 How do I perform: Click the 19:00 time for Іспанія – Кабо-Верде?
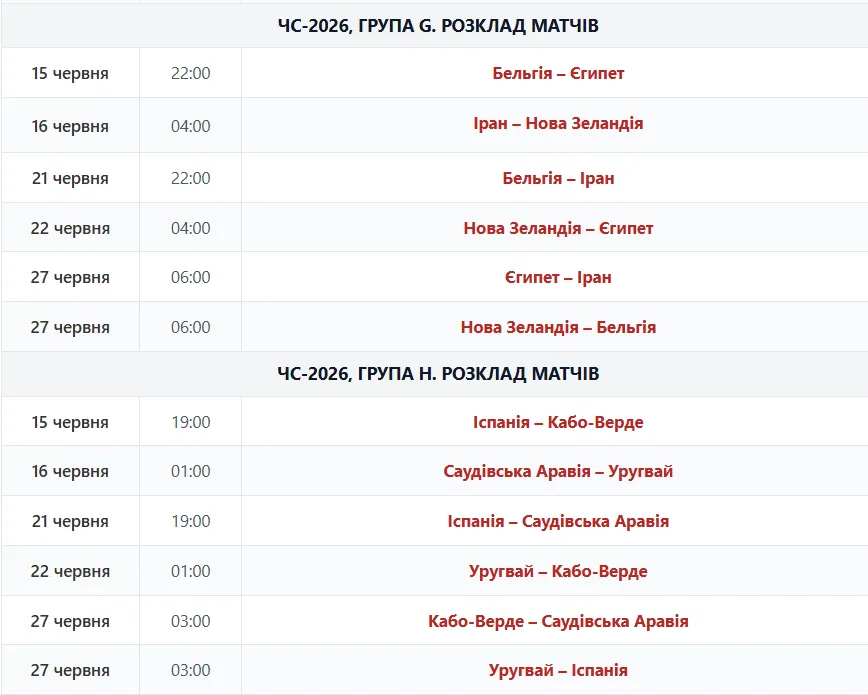pyautogui.click(x=190, y=422)
